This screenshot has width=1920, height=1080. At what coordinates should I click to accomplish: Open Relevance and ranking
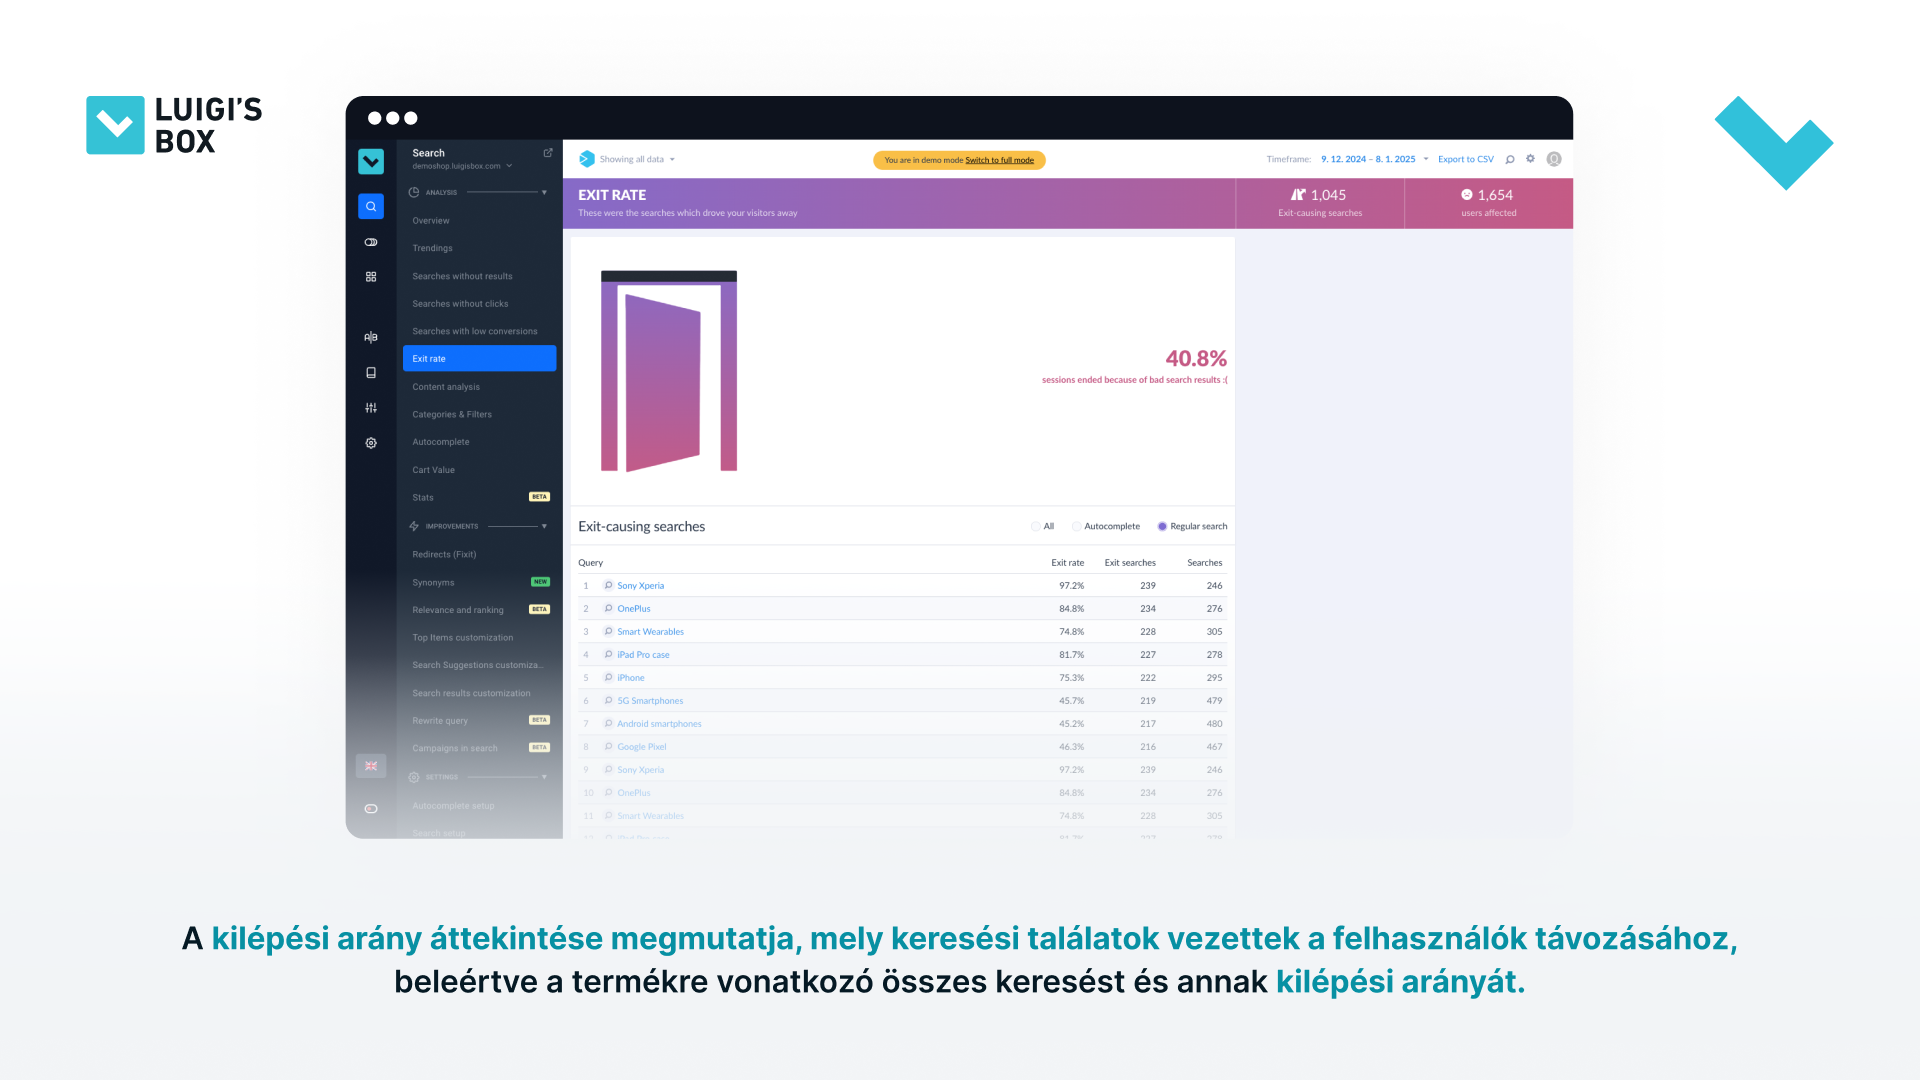click(x=458, y=610)
